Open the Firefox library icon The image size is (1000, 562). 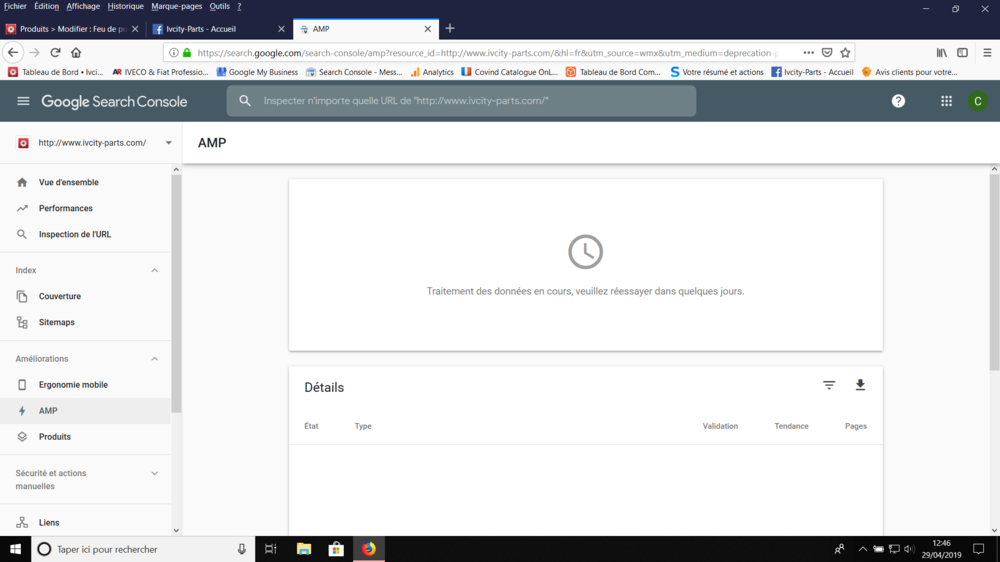(941, 52)
